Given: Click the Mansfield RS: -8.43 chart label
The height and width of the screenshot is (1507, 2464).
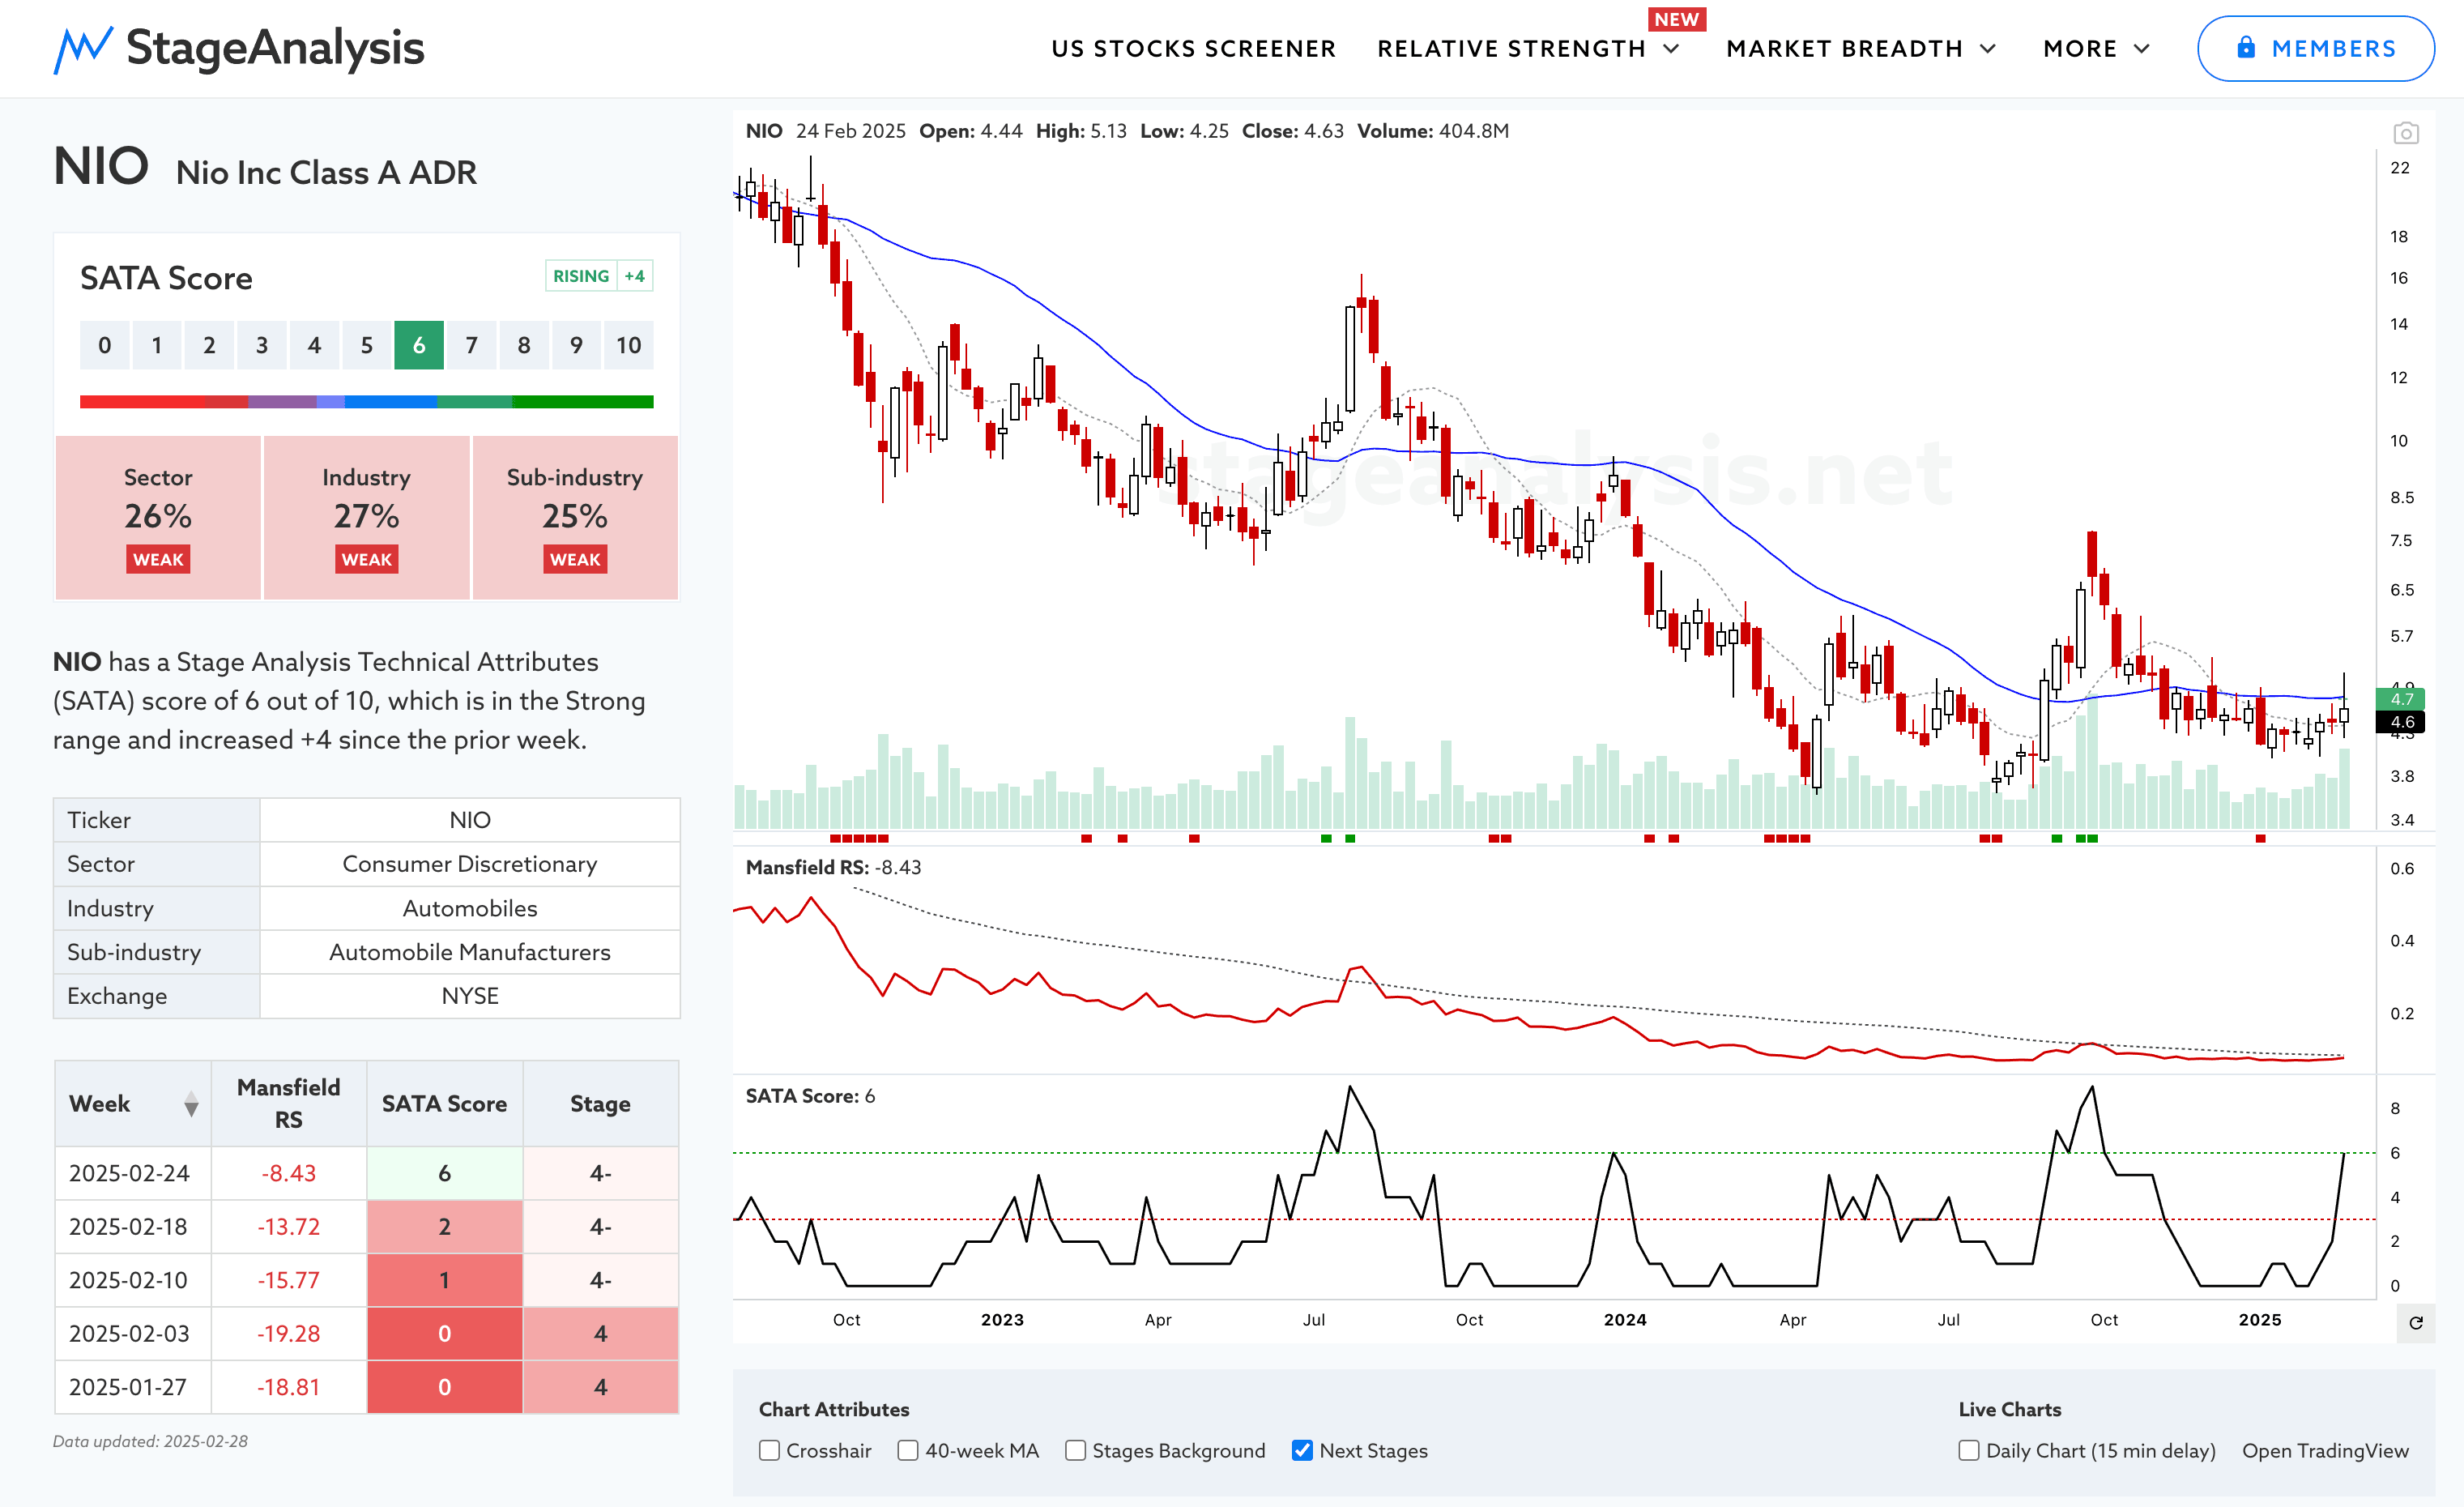Looking at the screenshot, I should pyautogui.click(x=833, y=867).
